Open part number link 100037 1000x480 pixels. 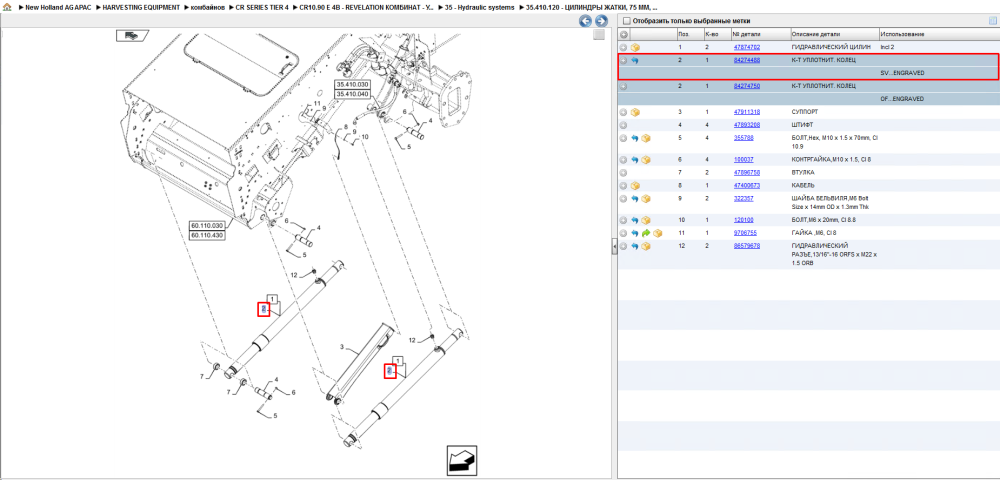[x=742, y=159]
